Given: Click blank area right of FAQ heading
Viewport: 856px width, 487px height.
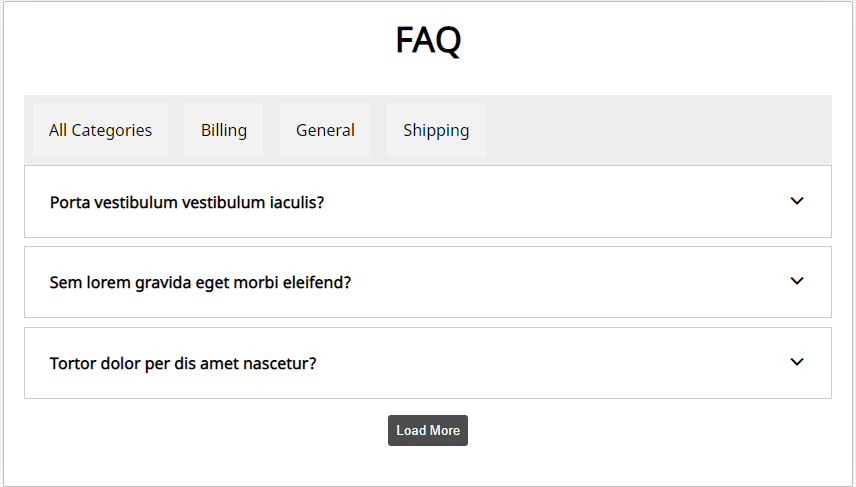Looking at the screenshot, I should coord(650,41).
